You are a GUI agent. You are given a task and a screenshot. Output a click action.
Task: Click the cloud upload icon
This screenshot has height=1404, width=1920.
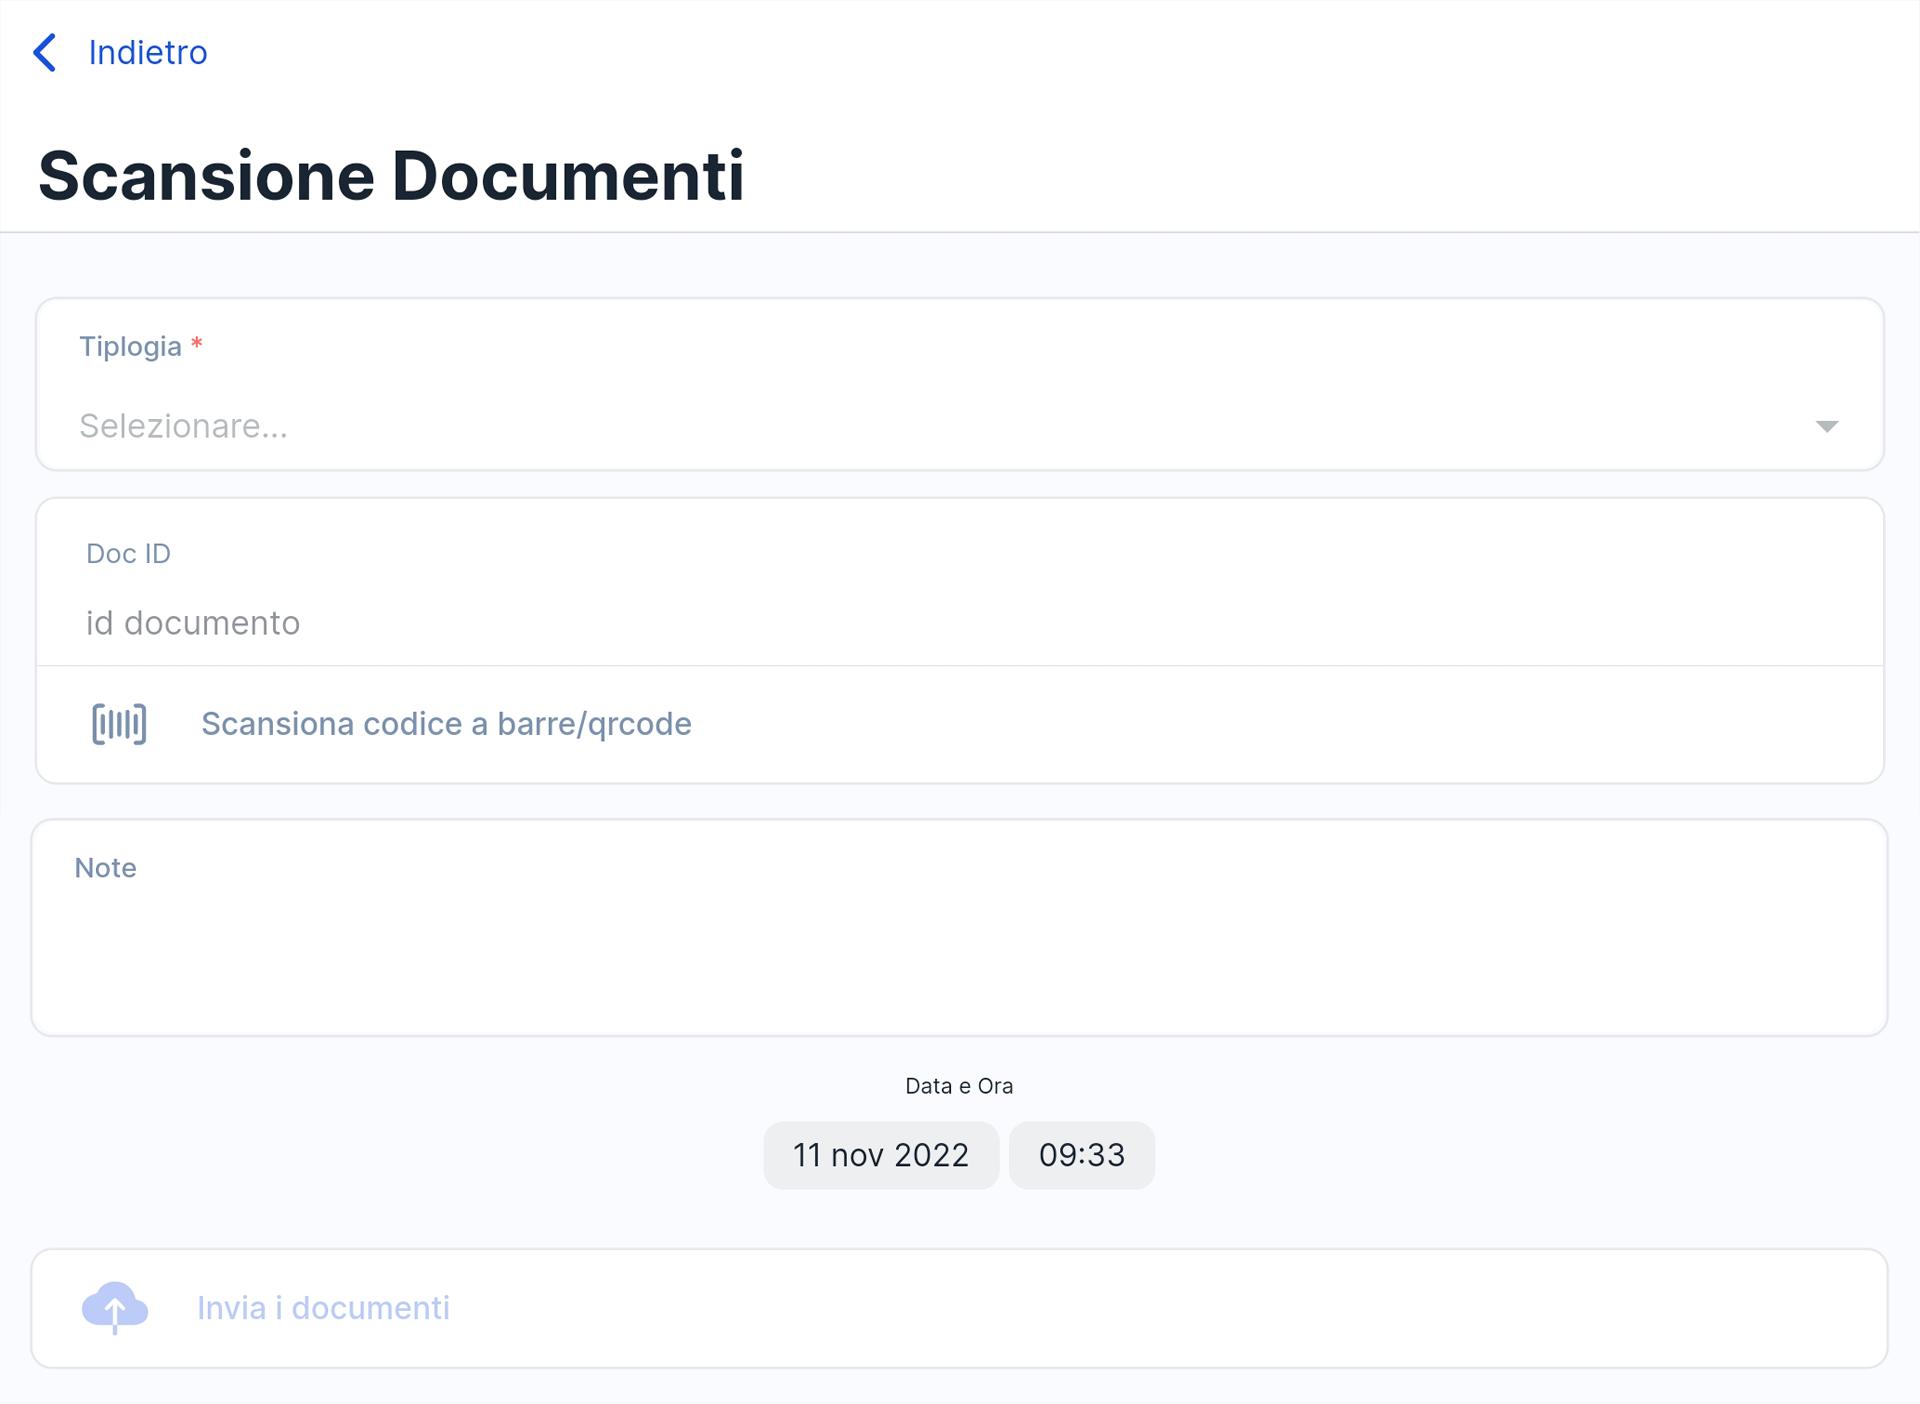[115, 1307]
